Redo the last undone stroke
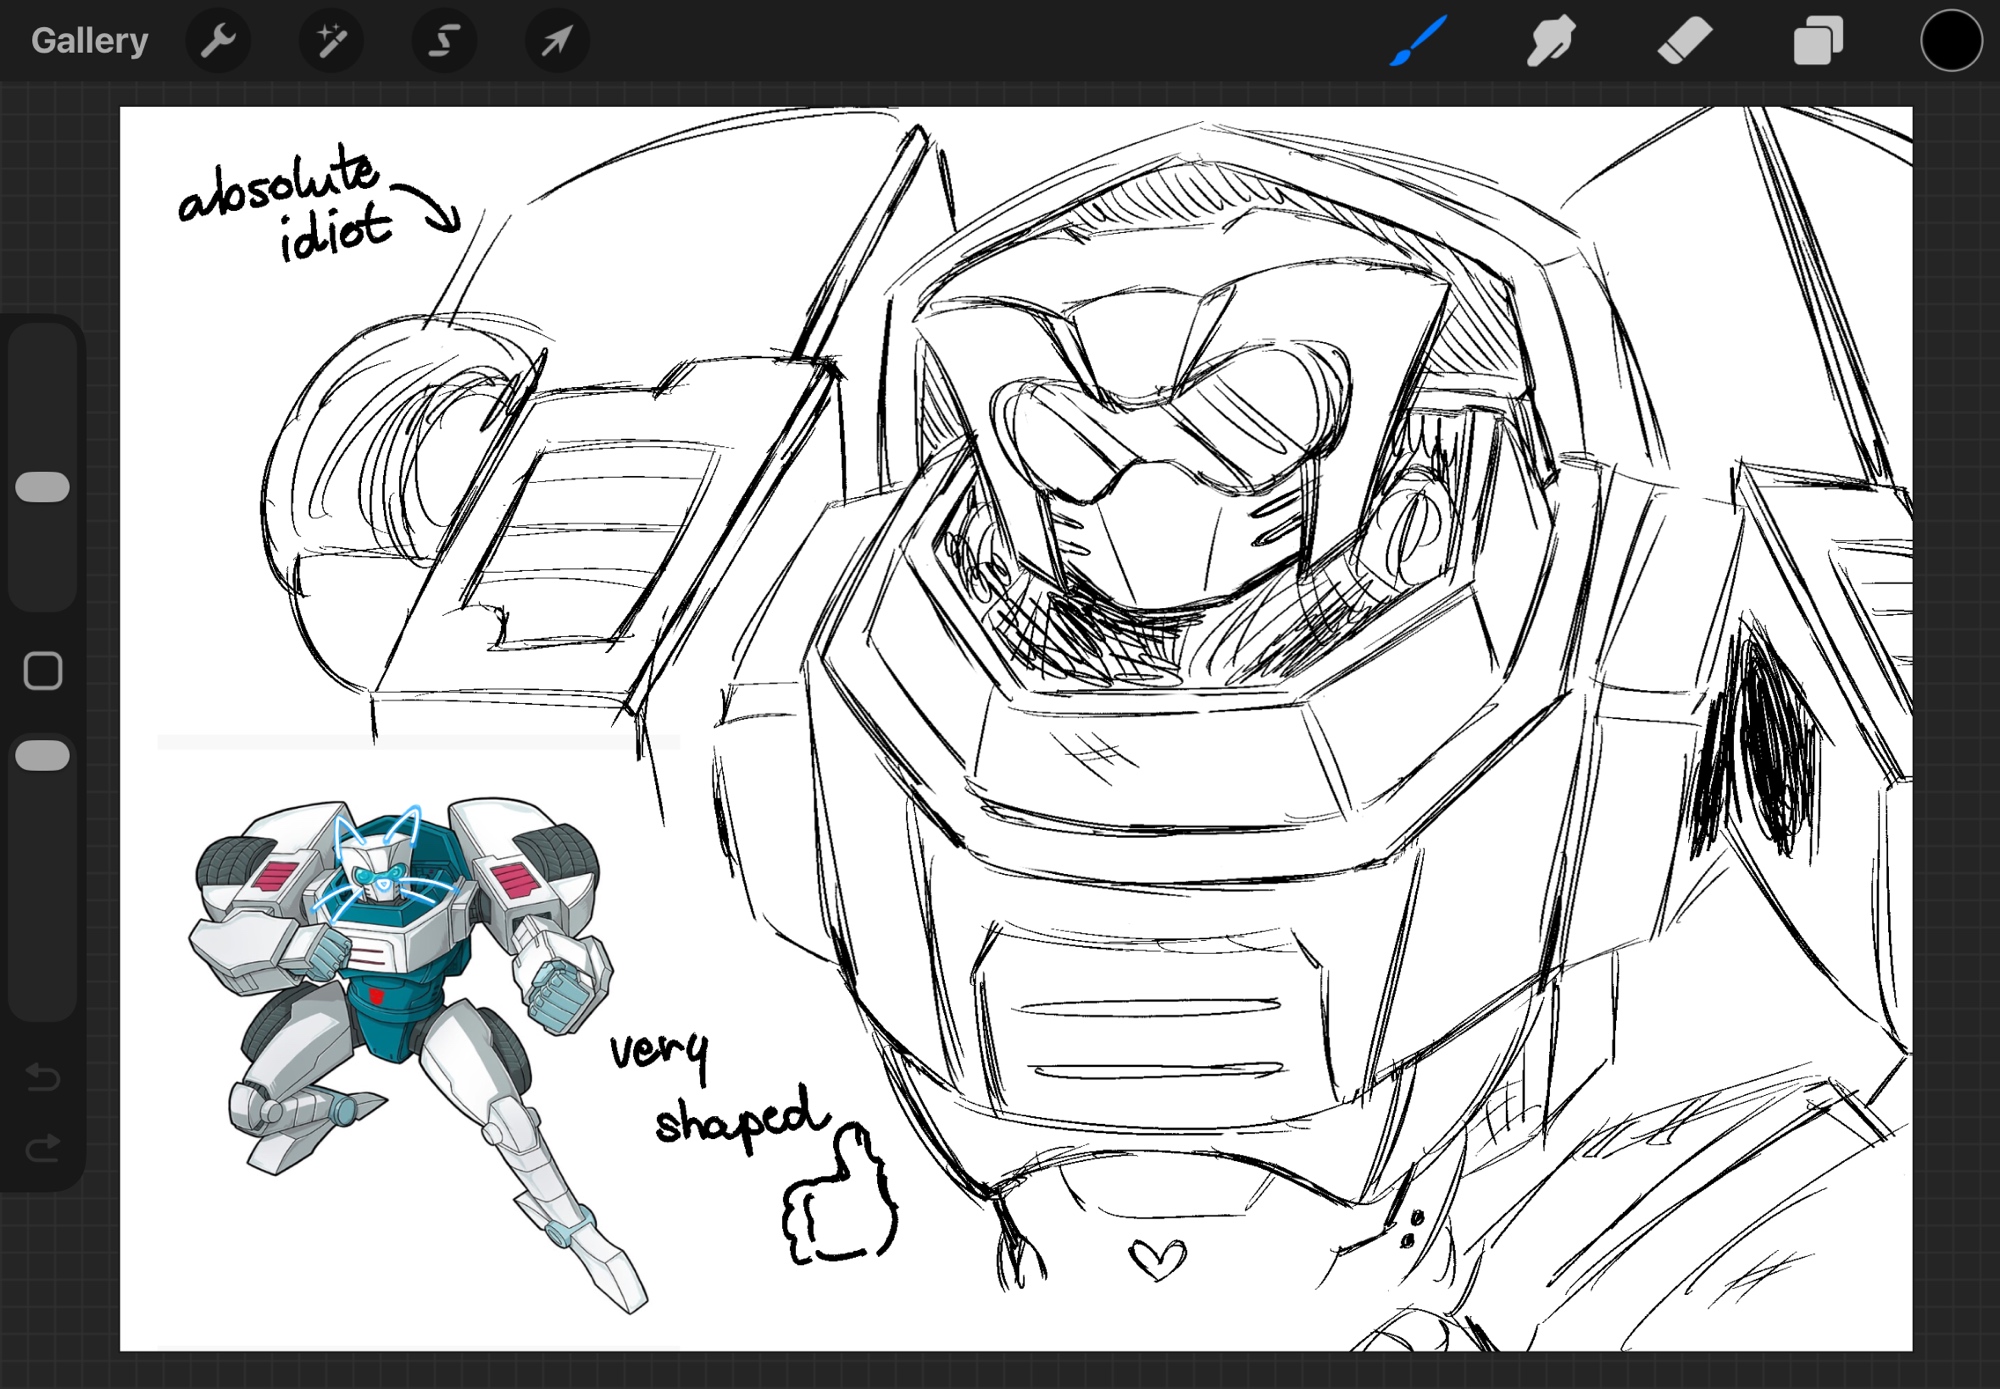This screenshot has width=2000, height=1389. tap(43, 1147)
